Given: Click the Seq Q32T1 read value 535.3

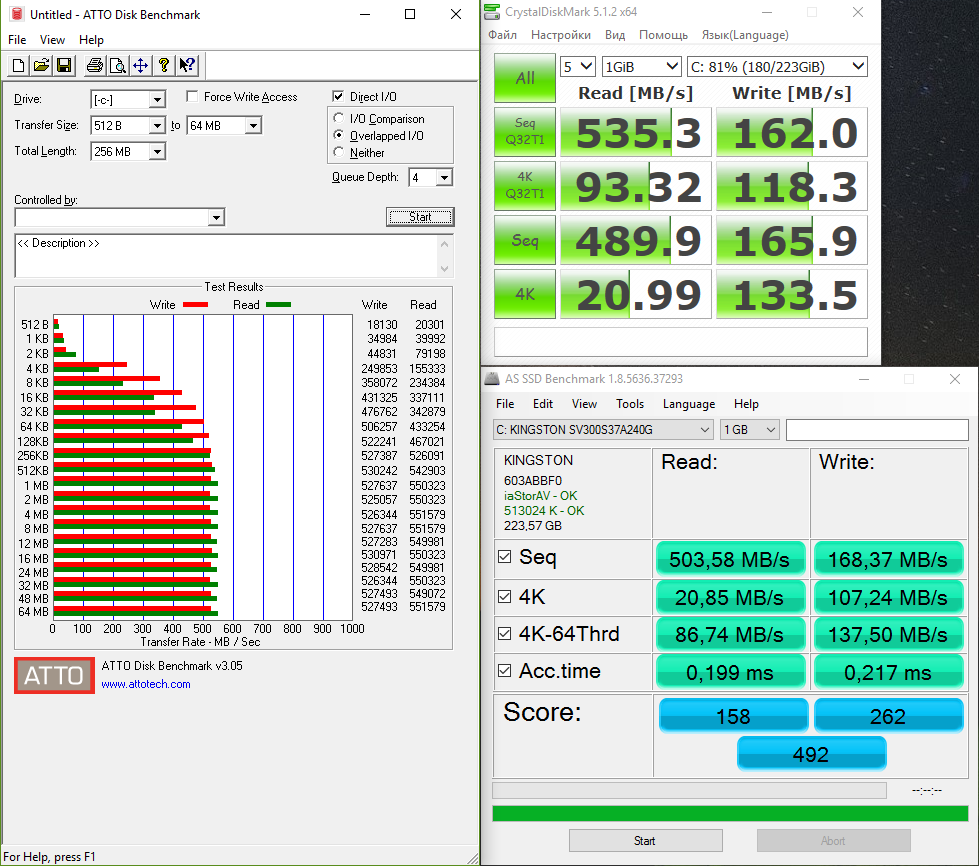Looking at the screenshot, I should coord(636,132).
